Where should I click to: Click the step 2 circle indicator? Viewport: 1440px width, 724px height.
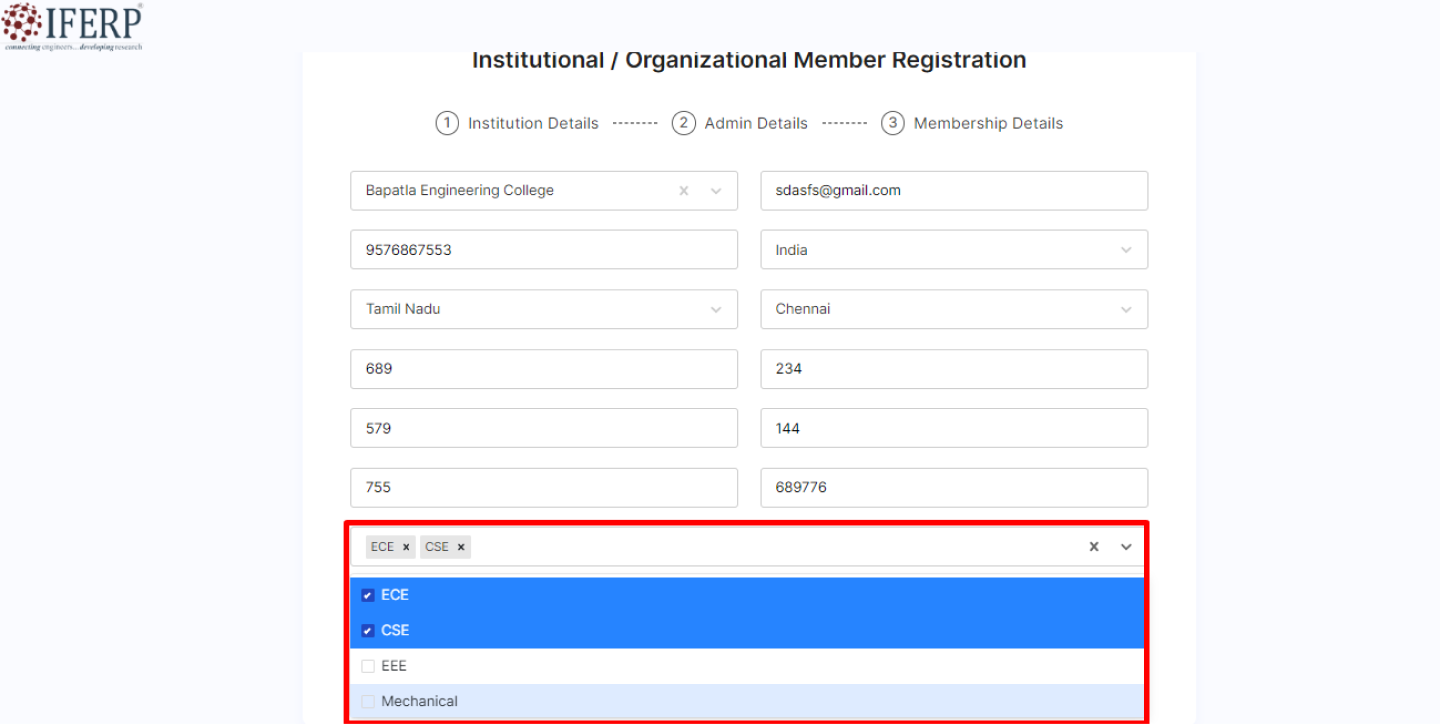pos(683,122)
